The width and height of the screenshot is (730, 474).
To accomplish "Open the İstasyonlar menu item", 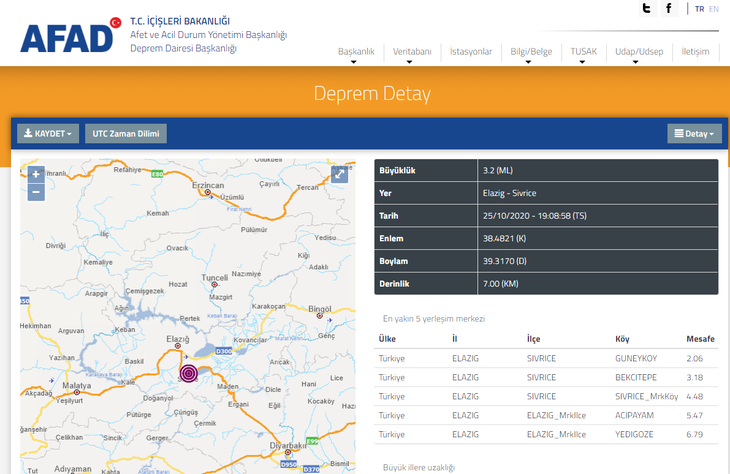I will pos(471,51).
